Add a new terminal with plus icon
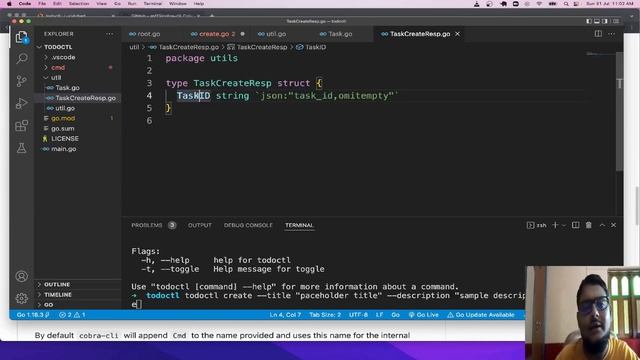This screenshot has height=360, width=640. pos(555,225)
